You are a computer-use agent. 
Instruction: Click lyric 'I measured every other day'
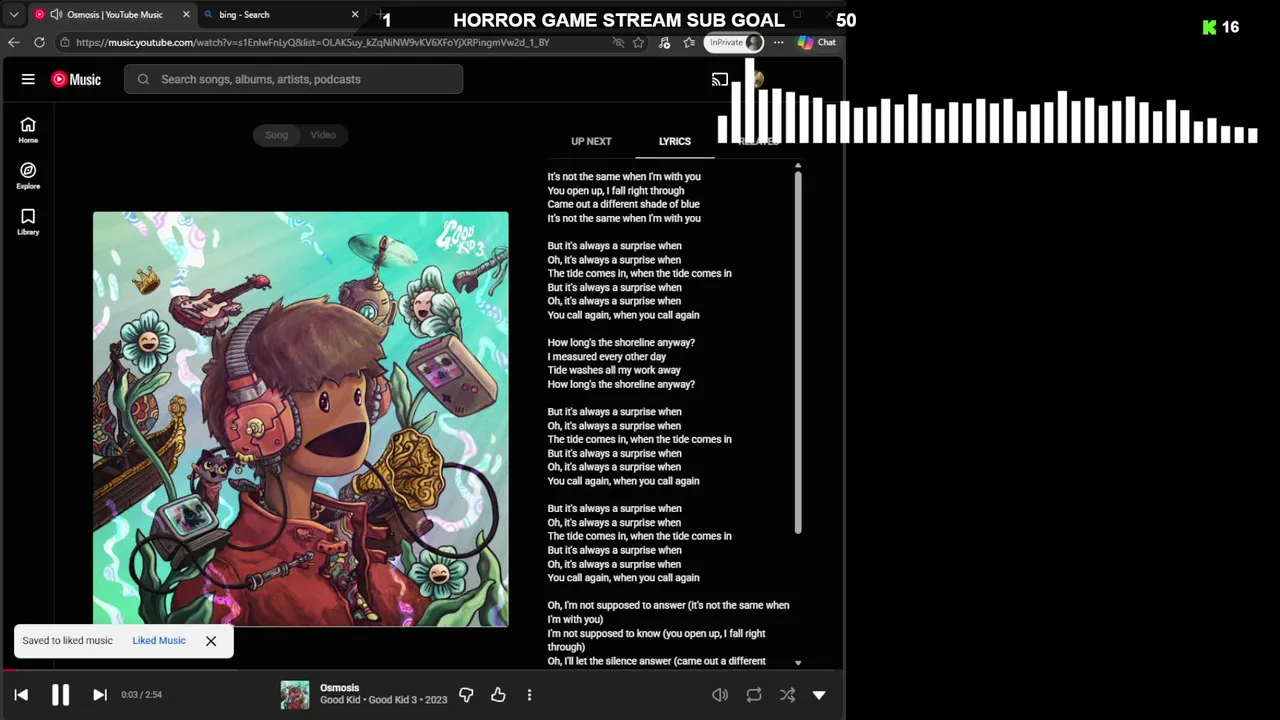(606, 356)
